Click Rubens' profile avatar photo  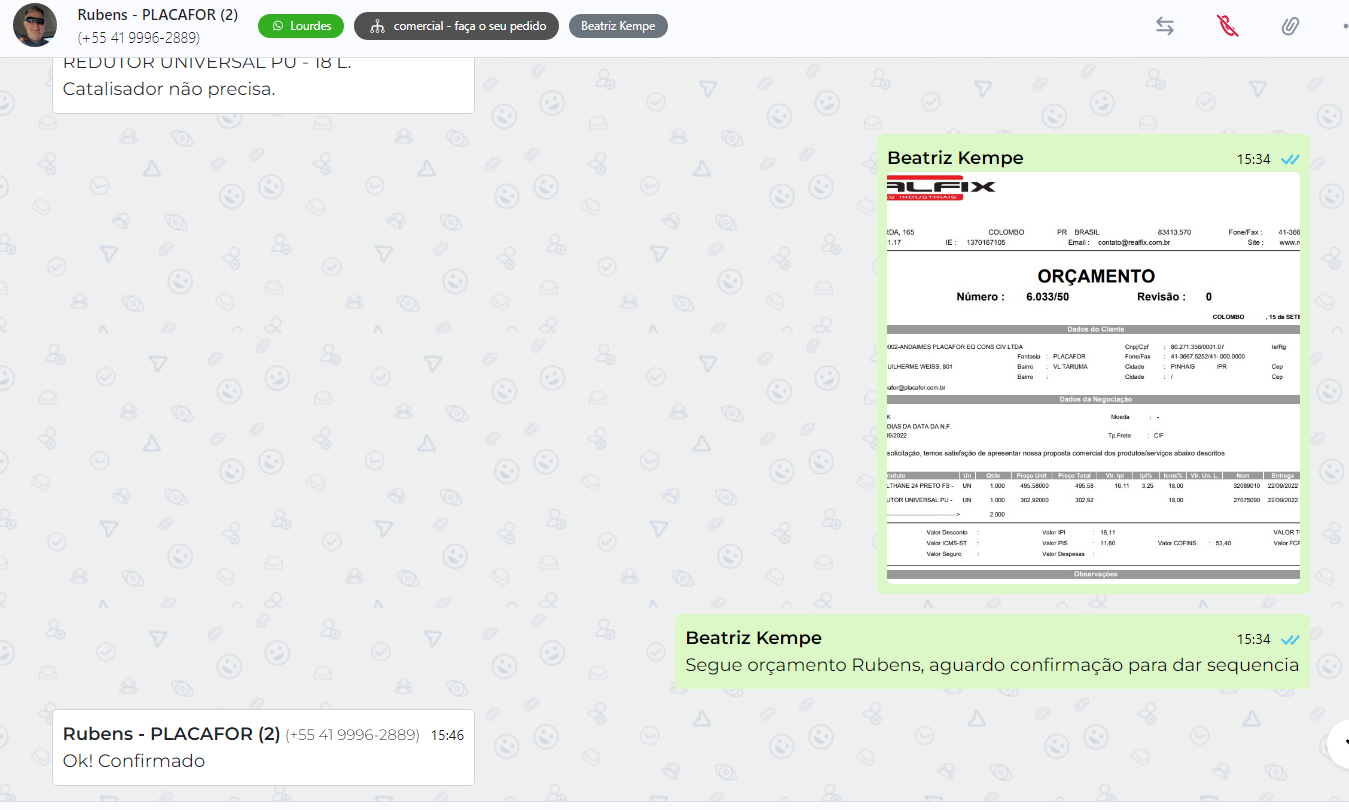[35, 26]
